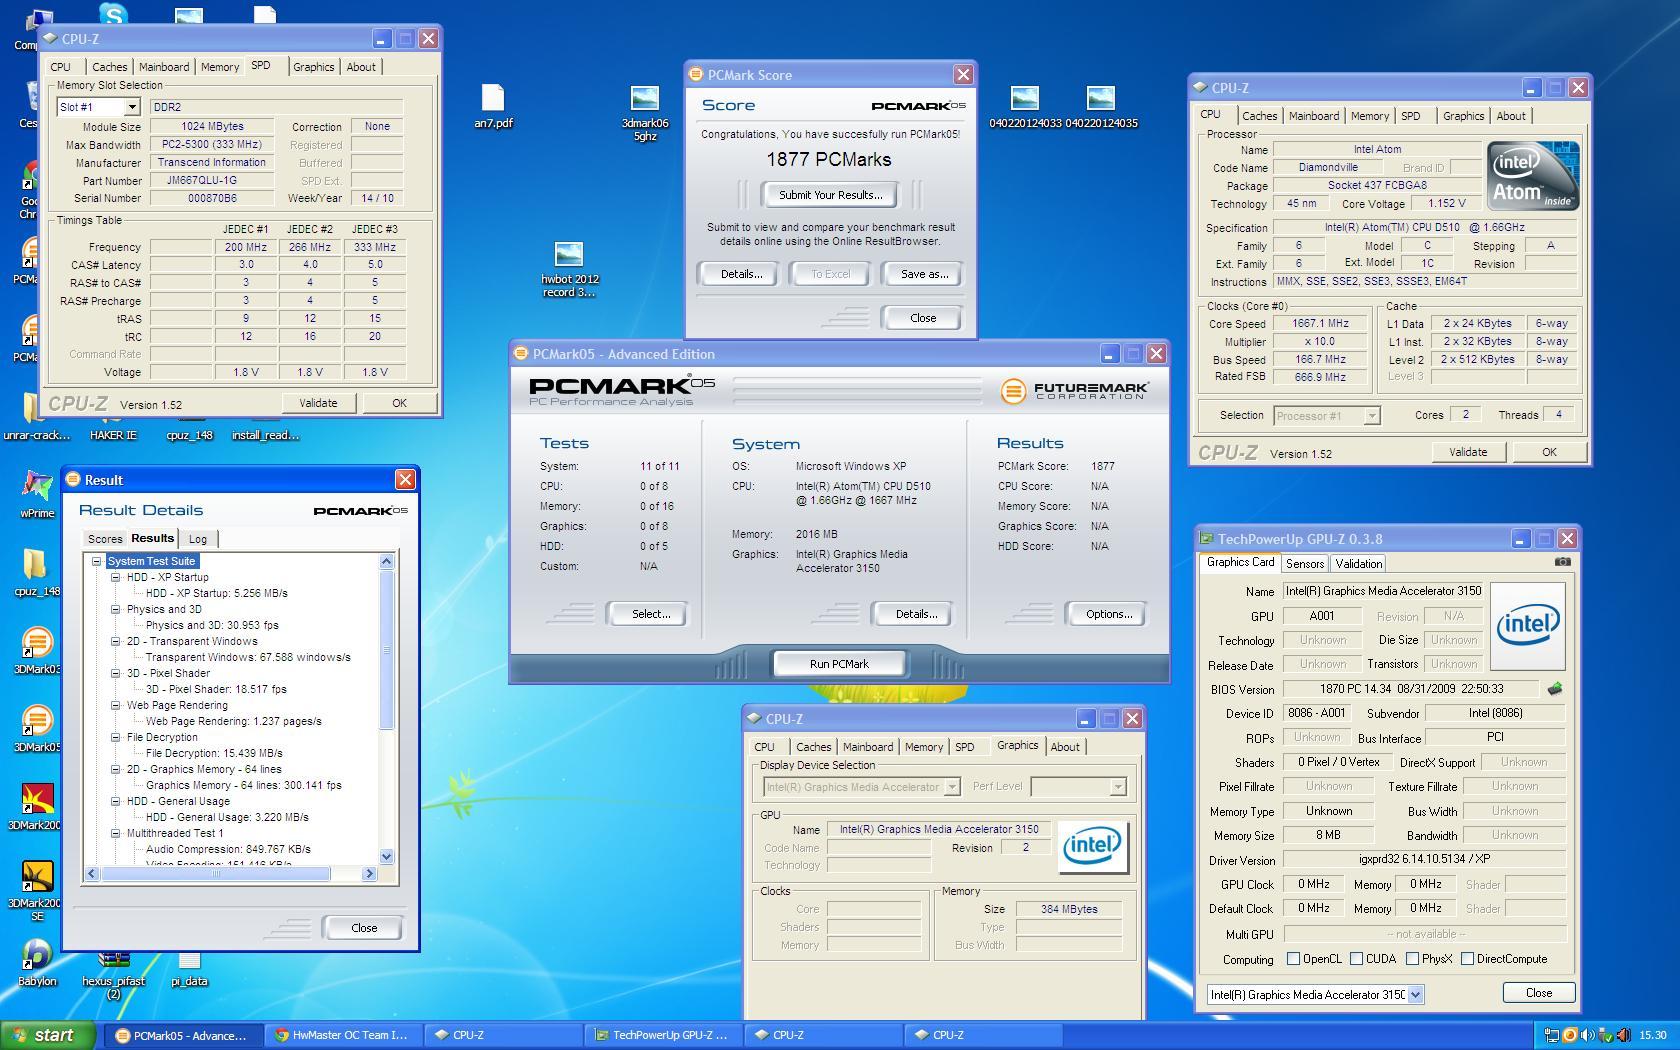Open the Display Device Selection dropdown

coord(952,787)
